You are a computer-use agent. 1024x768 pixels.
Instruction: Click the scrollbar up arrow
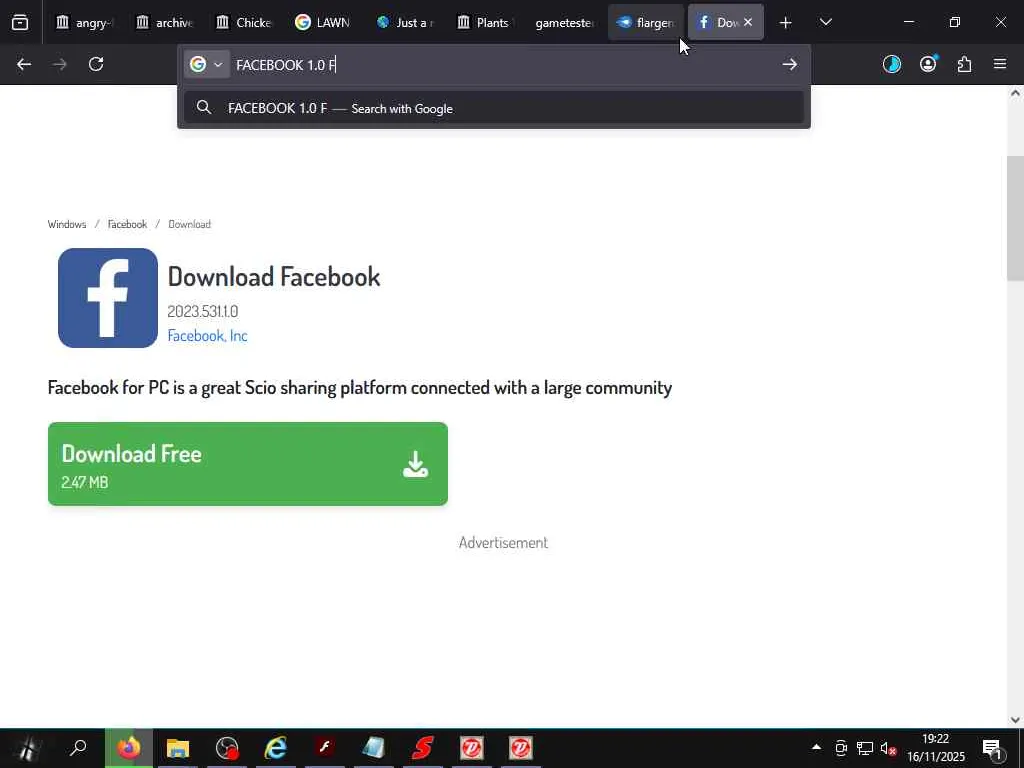tap(1015, 93)
